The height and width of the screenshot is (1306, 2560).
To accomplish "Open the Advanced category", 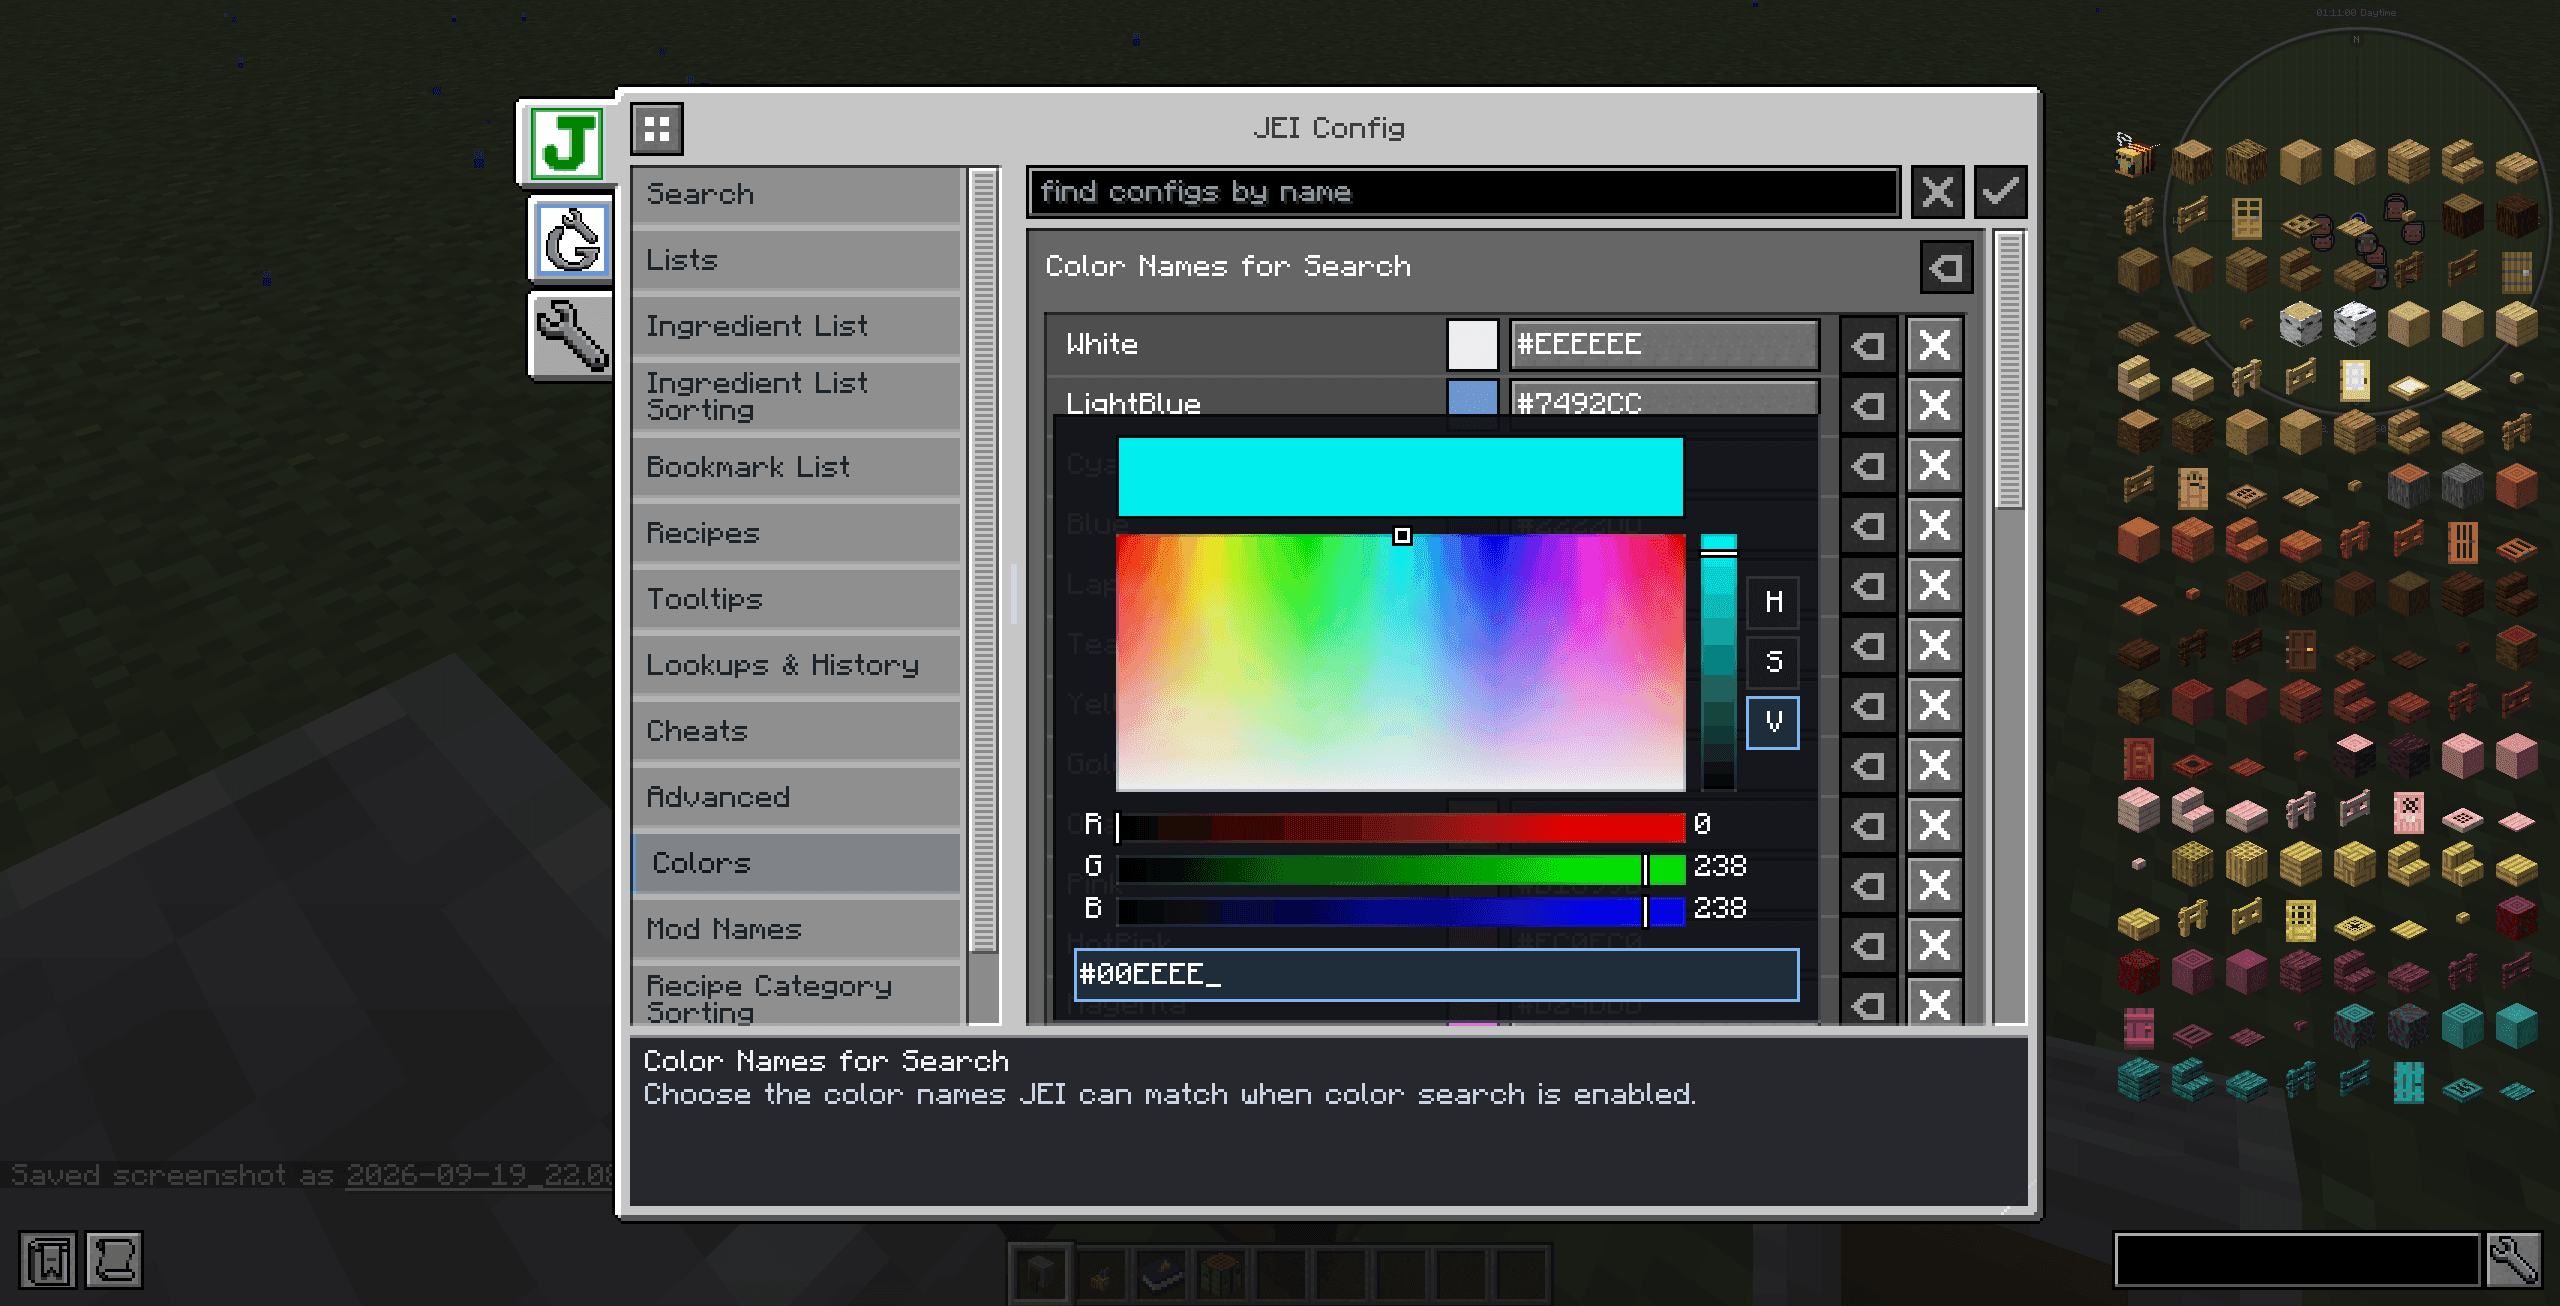I will click(x=797, y=798).
